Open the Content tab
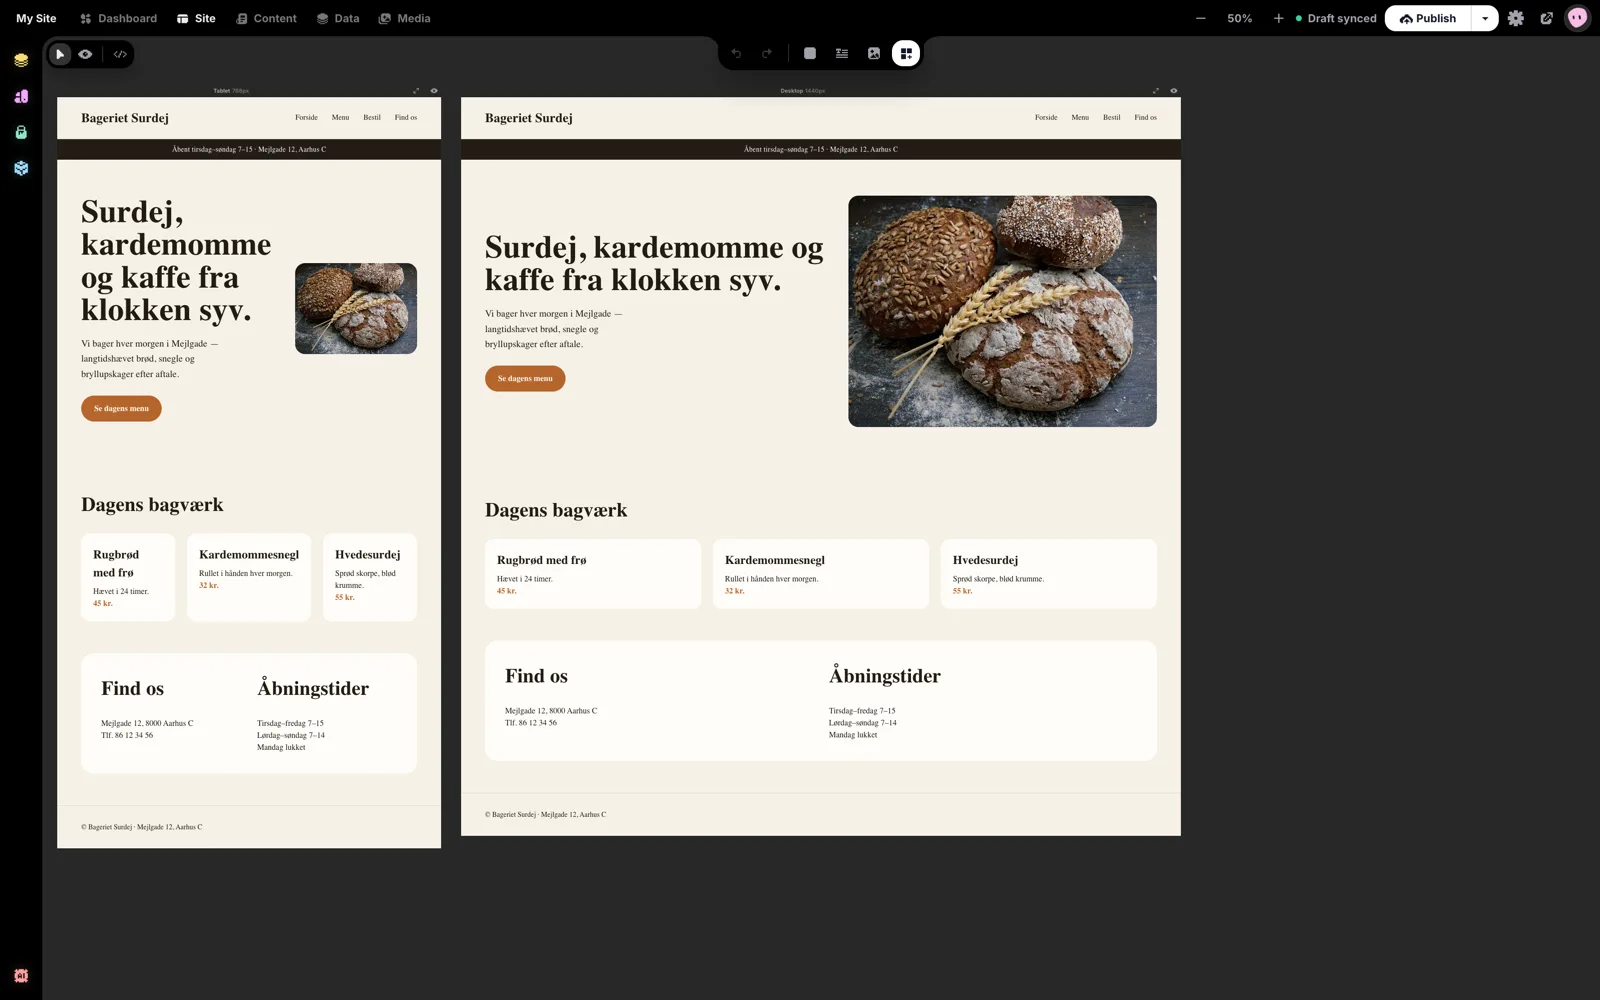 click(x=266, y=18)
